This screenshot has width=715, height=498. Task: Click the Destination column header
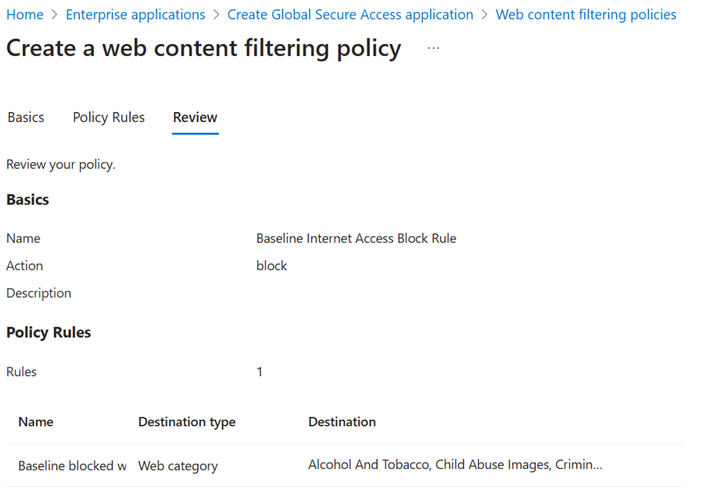pos(342,421)
